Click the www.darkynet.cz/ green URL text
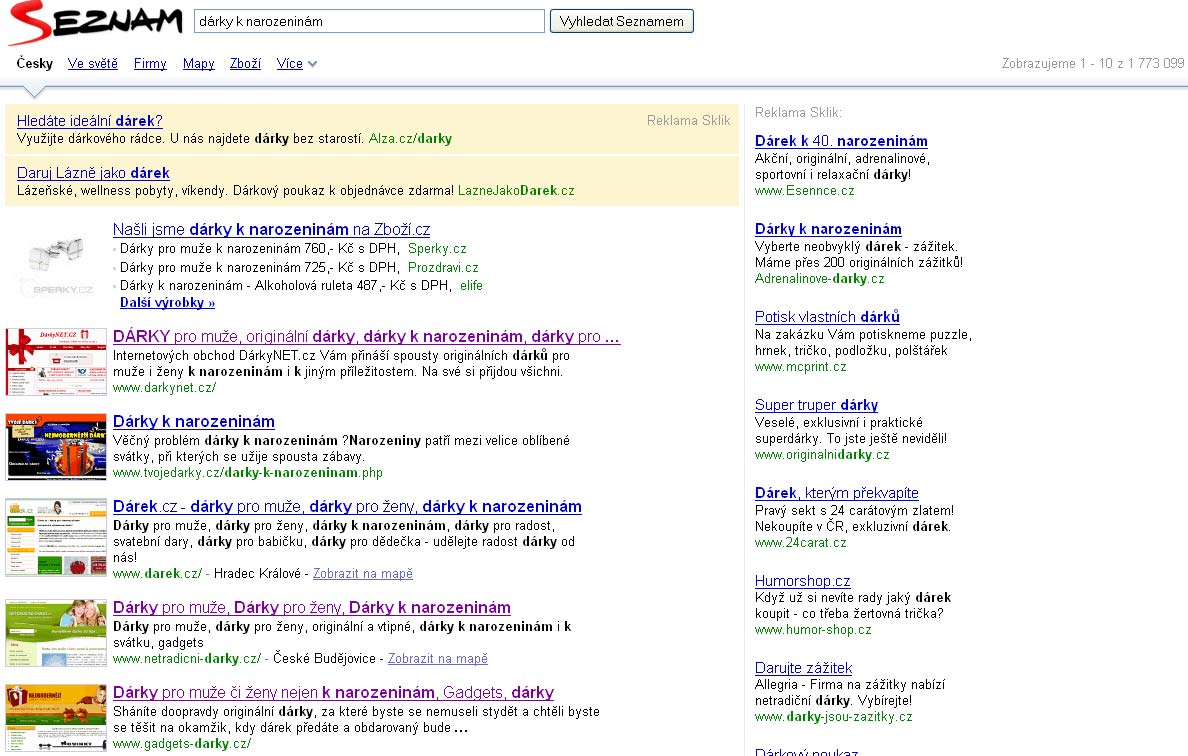The height and width of the screenshot is (756, 1188). point(164,388)
